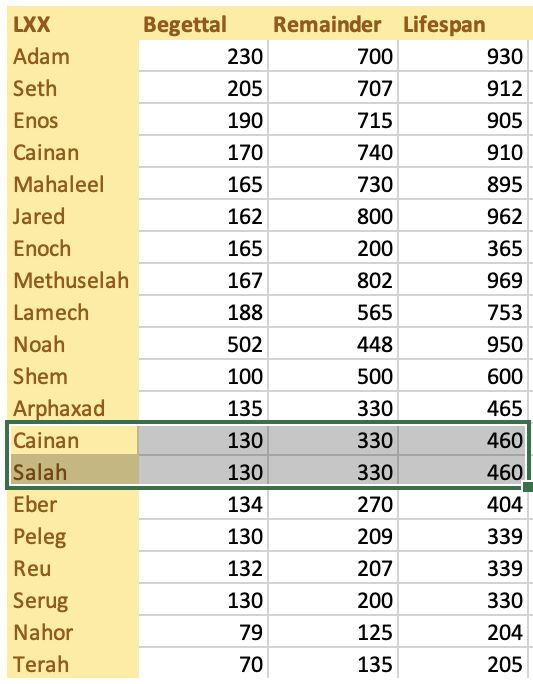This screenshot has height=684, width=533.
Task: Select Eber's begettal value 134
Action: coord(203,504)
